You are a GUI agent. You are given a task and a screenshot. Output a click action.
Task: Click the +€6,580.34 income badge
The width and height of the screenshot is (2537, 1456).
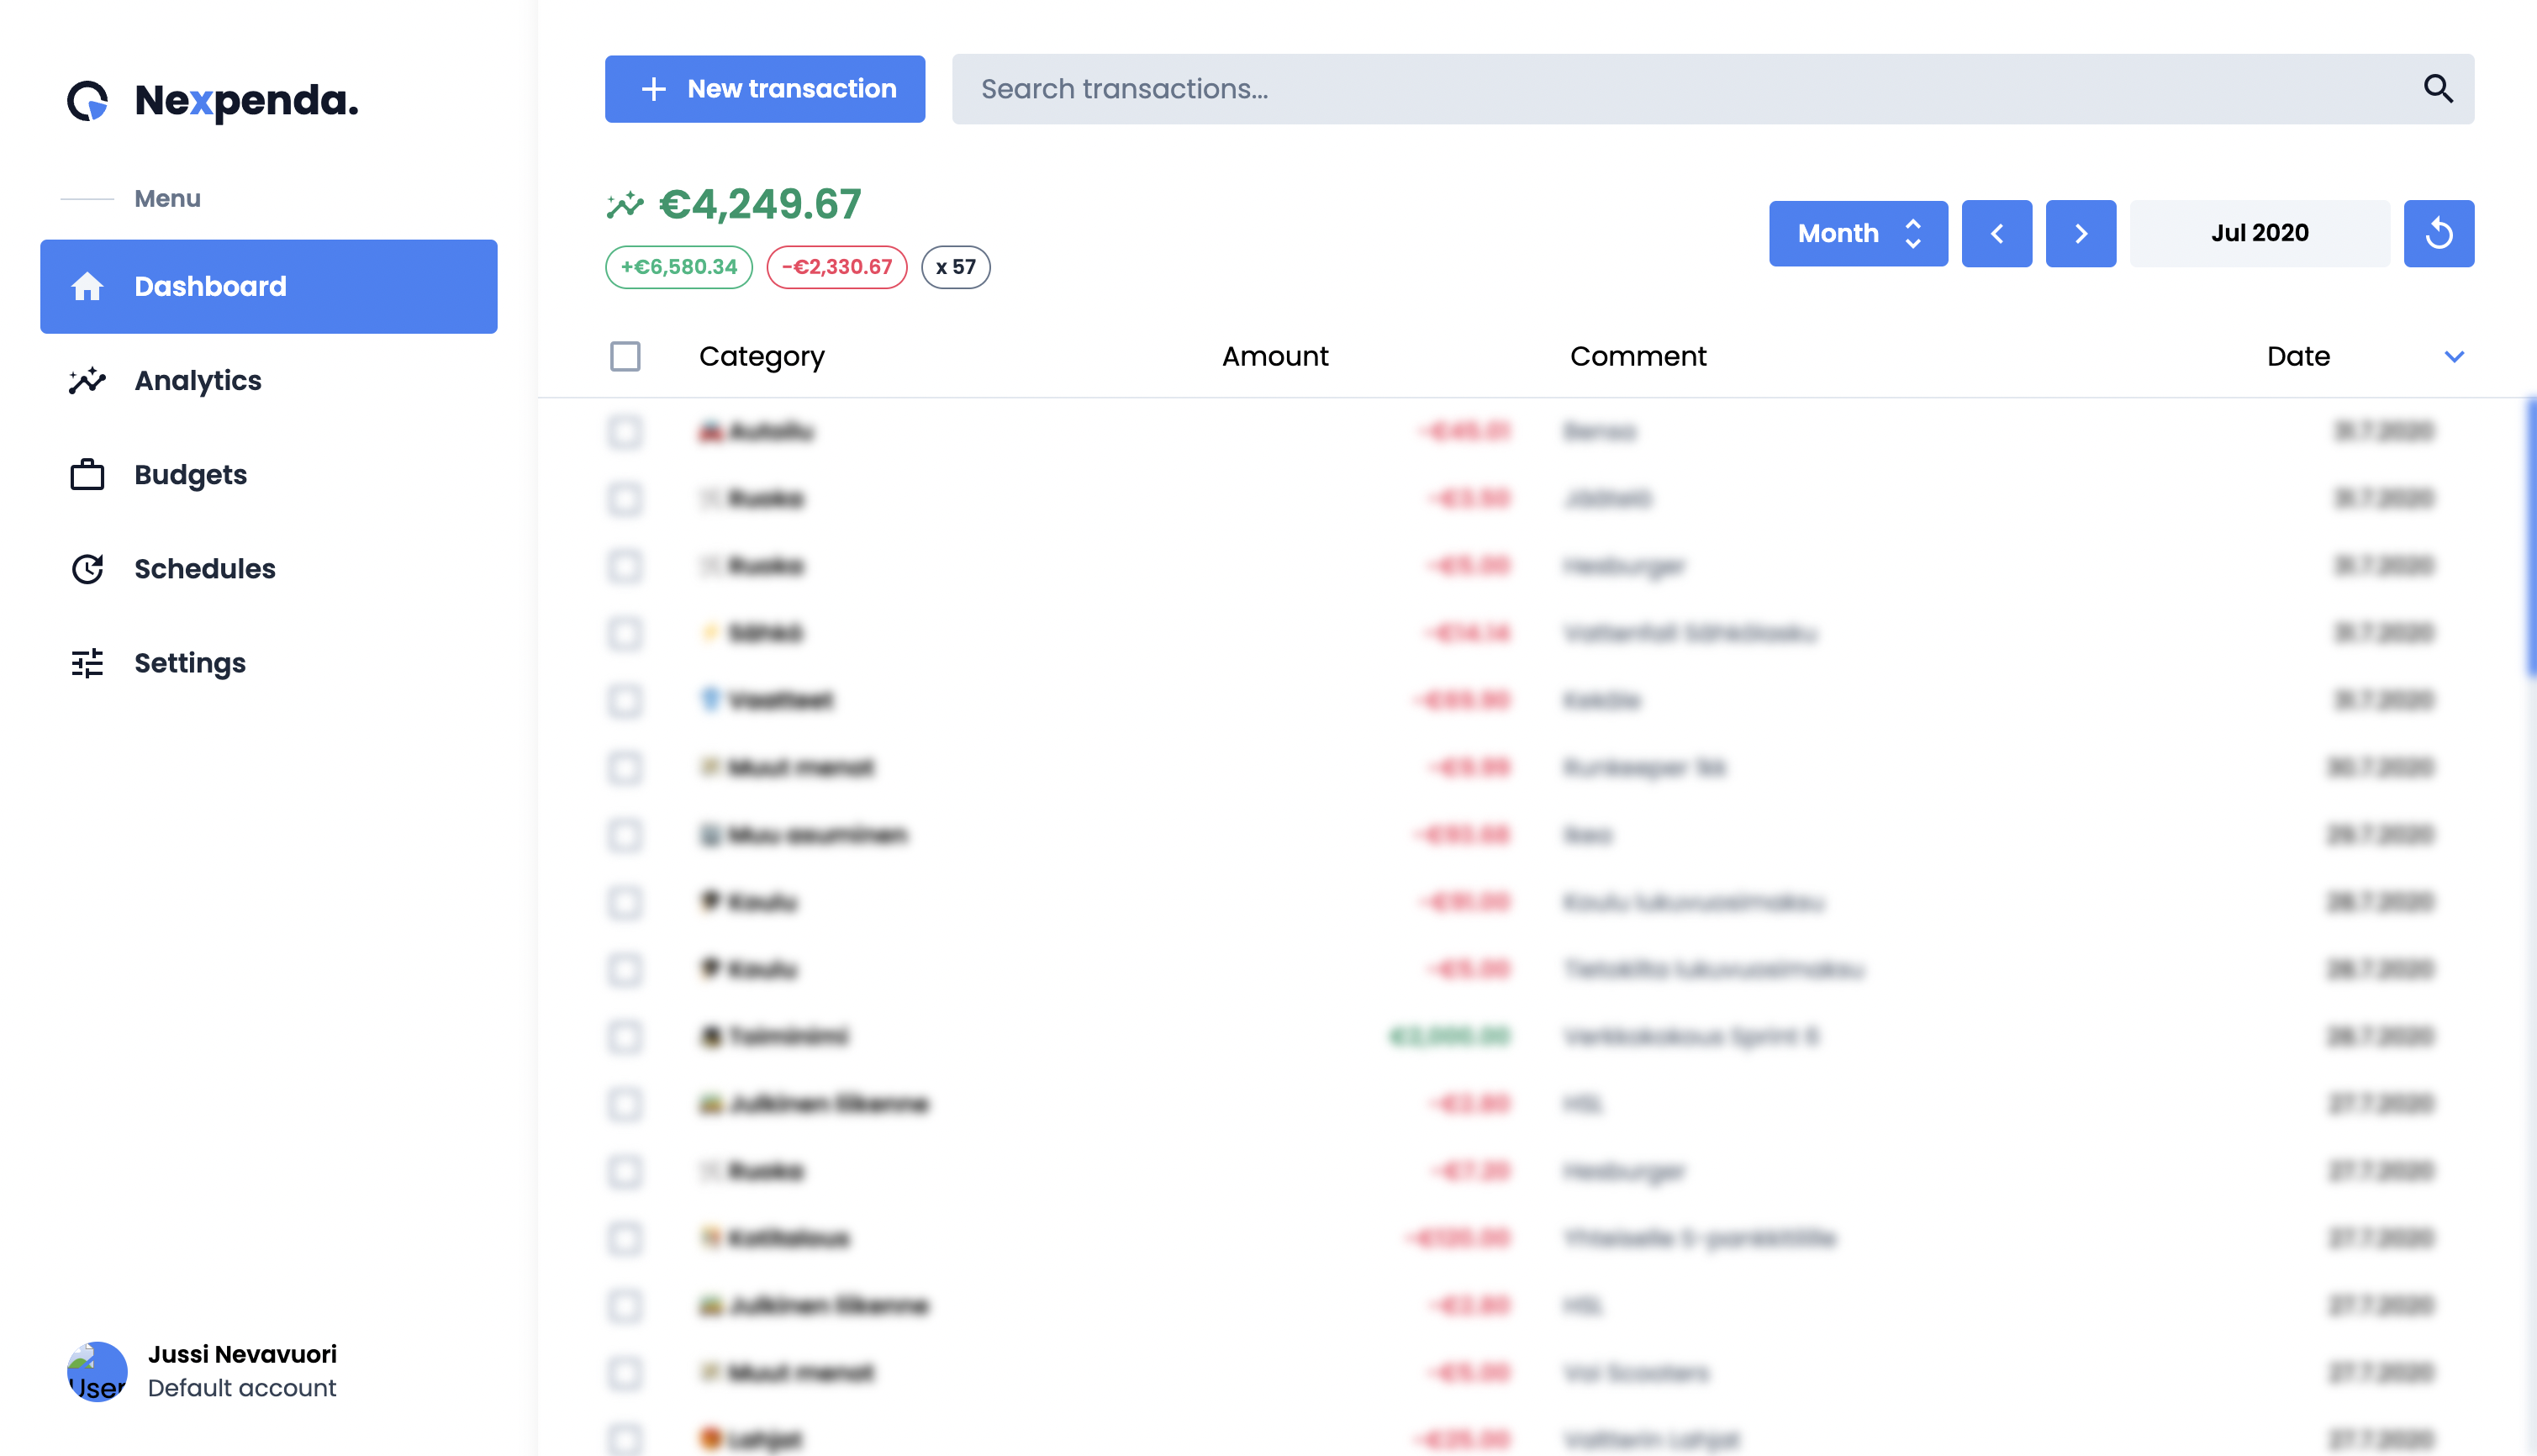[678, 267]
